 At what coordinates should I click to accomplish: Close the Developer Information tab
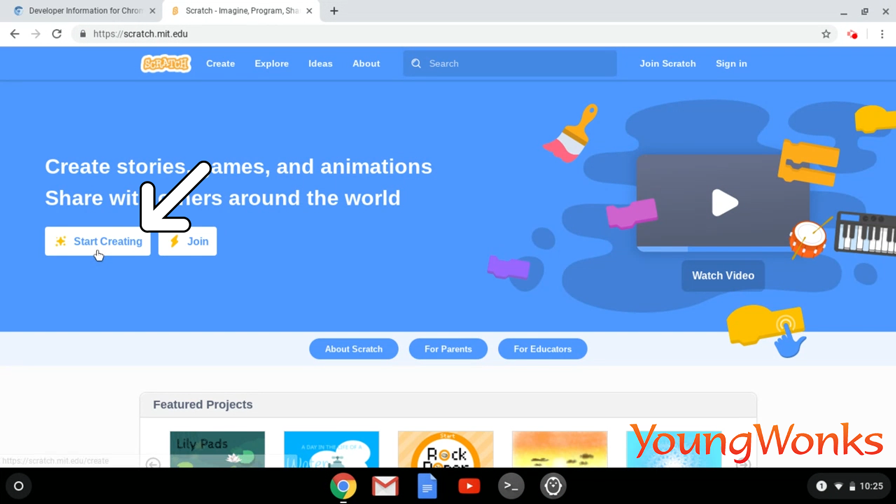coord(153,11)
